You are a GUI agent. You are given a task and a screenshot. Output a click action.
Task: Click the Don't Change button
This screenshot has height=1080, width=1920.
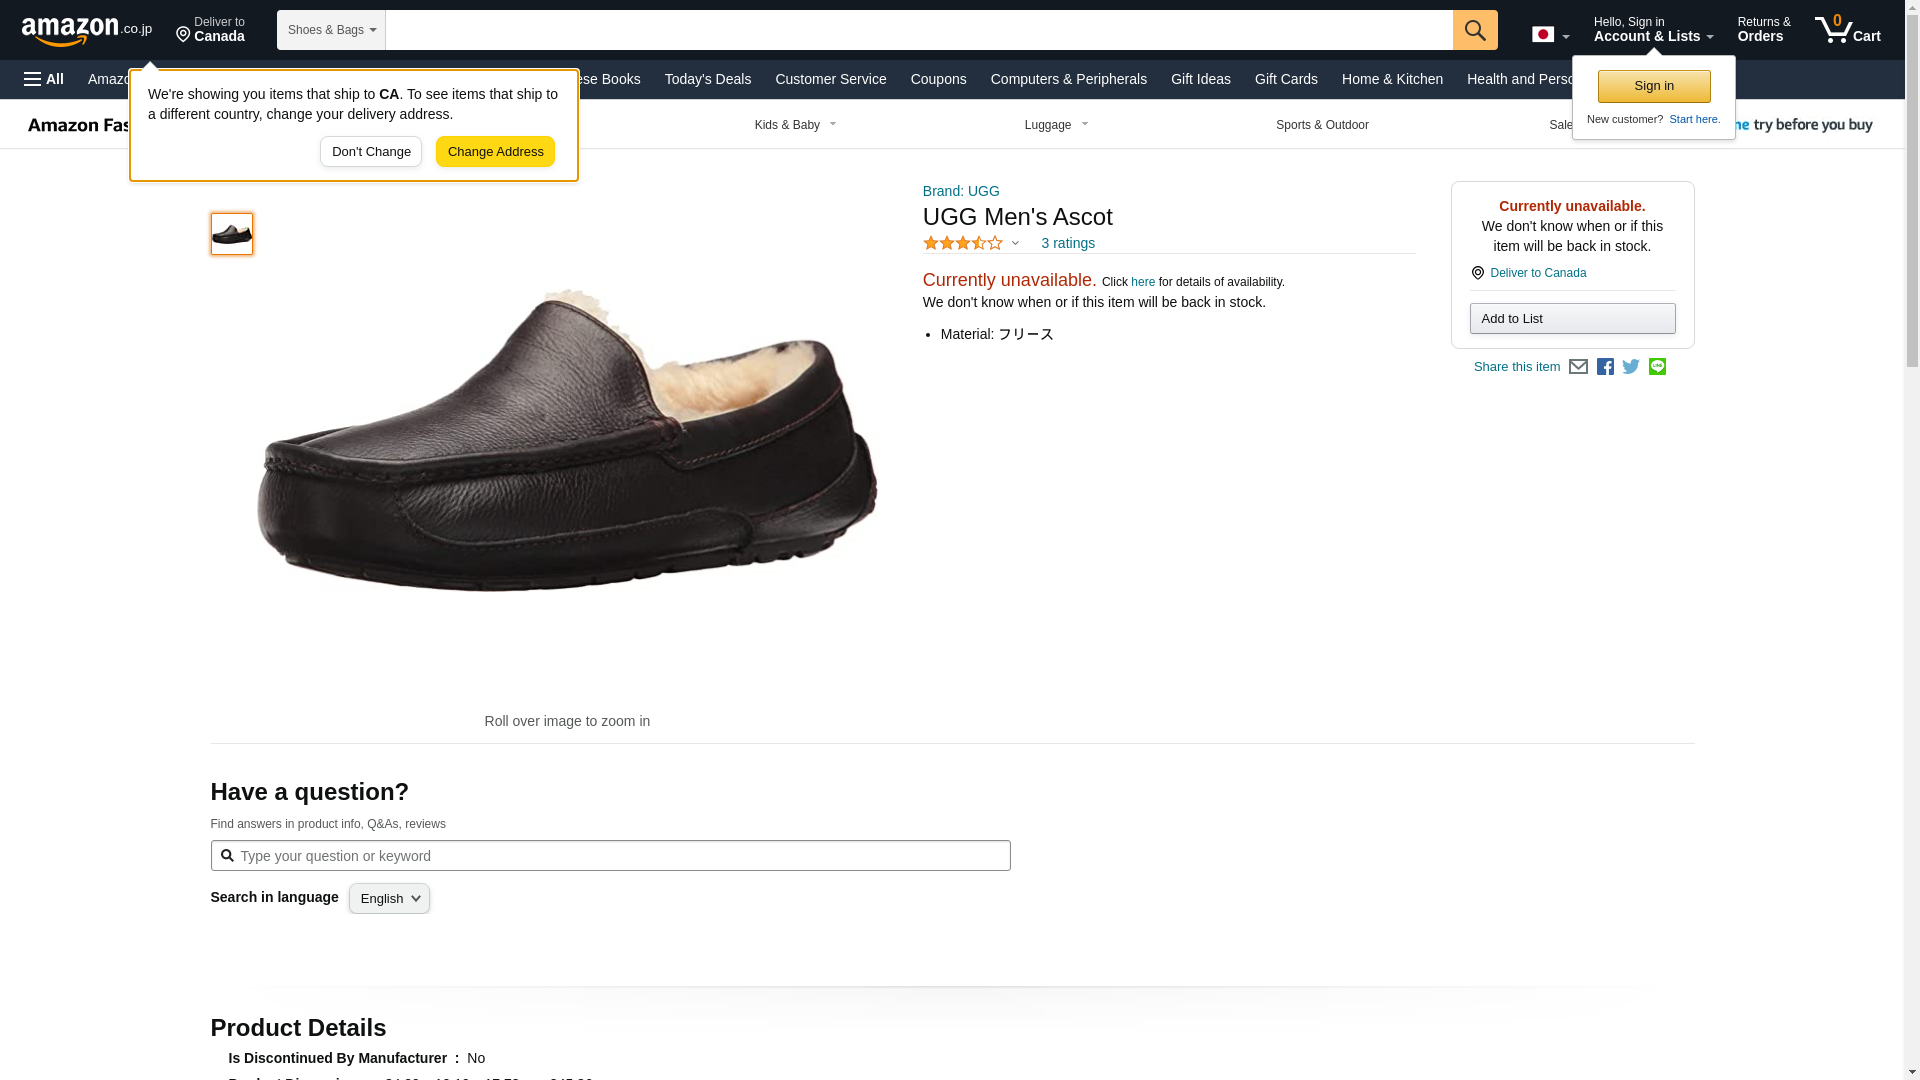(371, 152)
